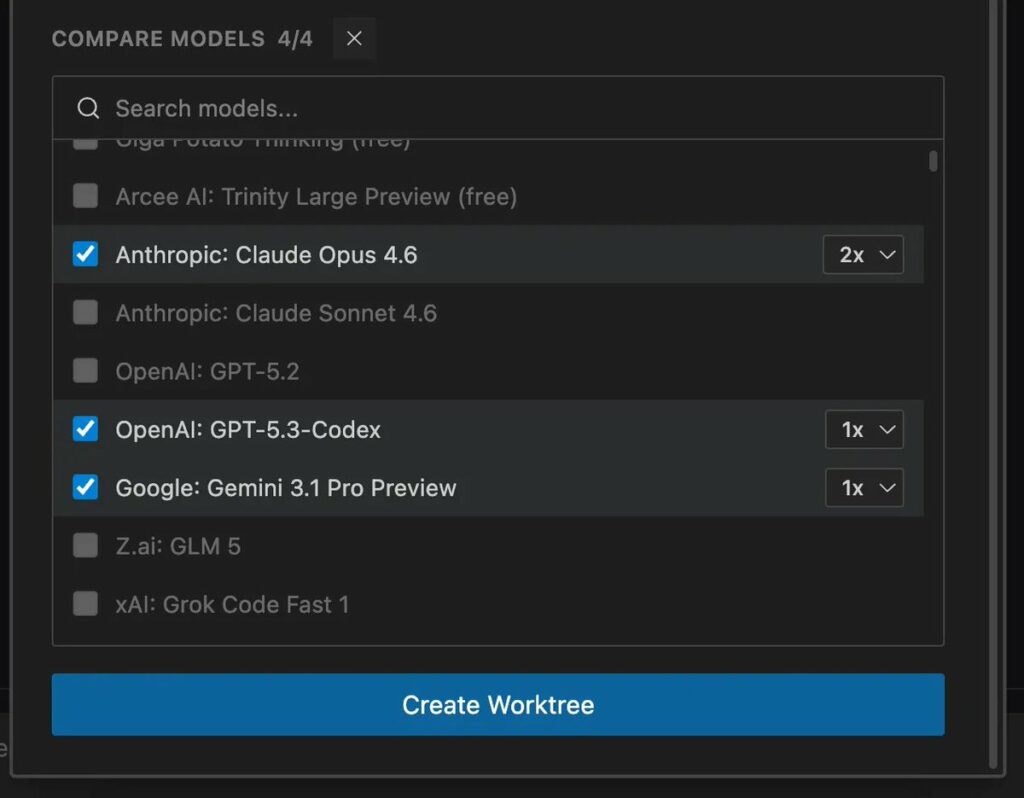
Task: Check the xAI Grok Code Fast 1 box
Action: [86, 604]
